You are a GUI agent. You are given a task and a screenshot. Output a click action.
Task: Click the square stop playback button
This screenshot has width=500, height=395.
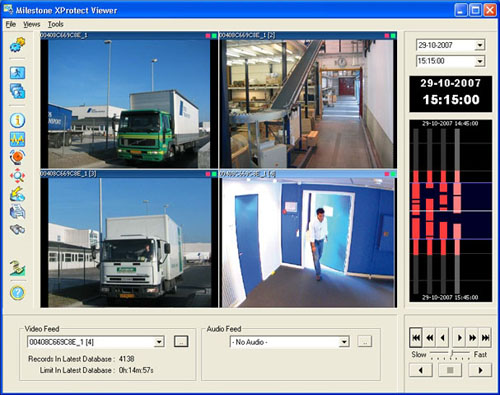pyautogui.click(x=450, y=370)
